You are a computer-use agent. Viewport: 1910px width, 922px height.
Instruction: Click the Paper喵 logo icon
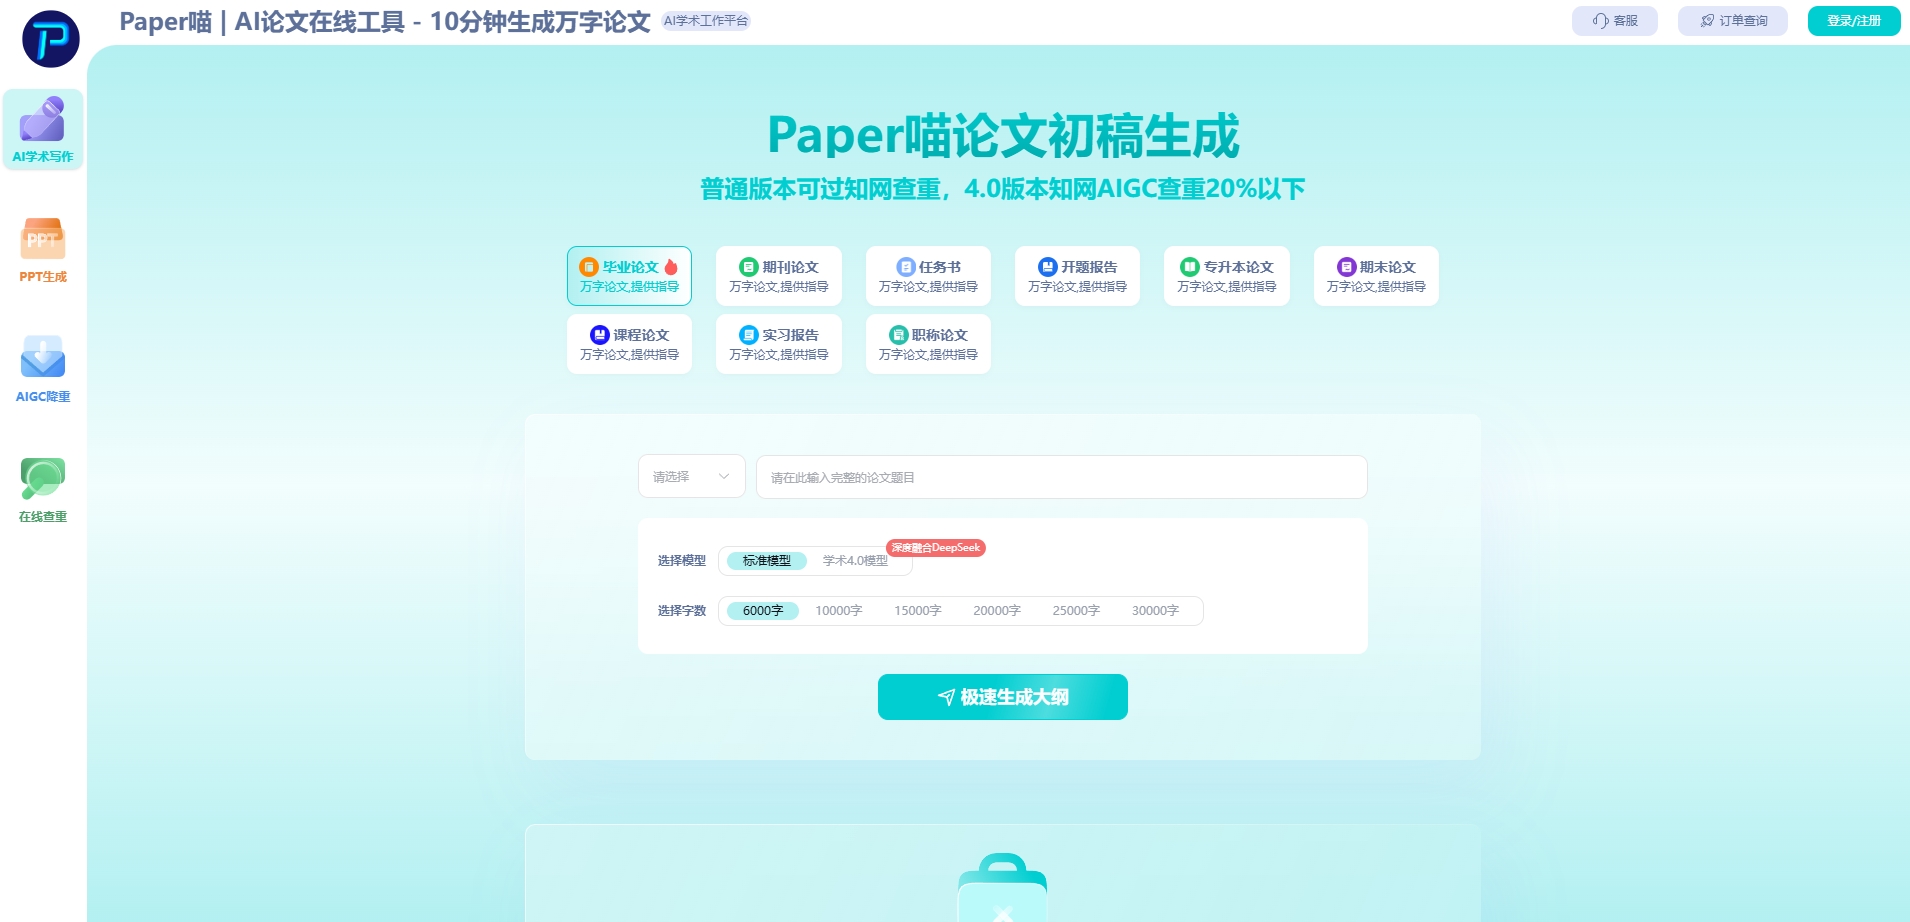51,39
